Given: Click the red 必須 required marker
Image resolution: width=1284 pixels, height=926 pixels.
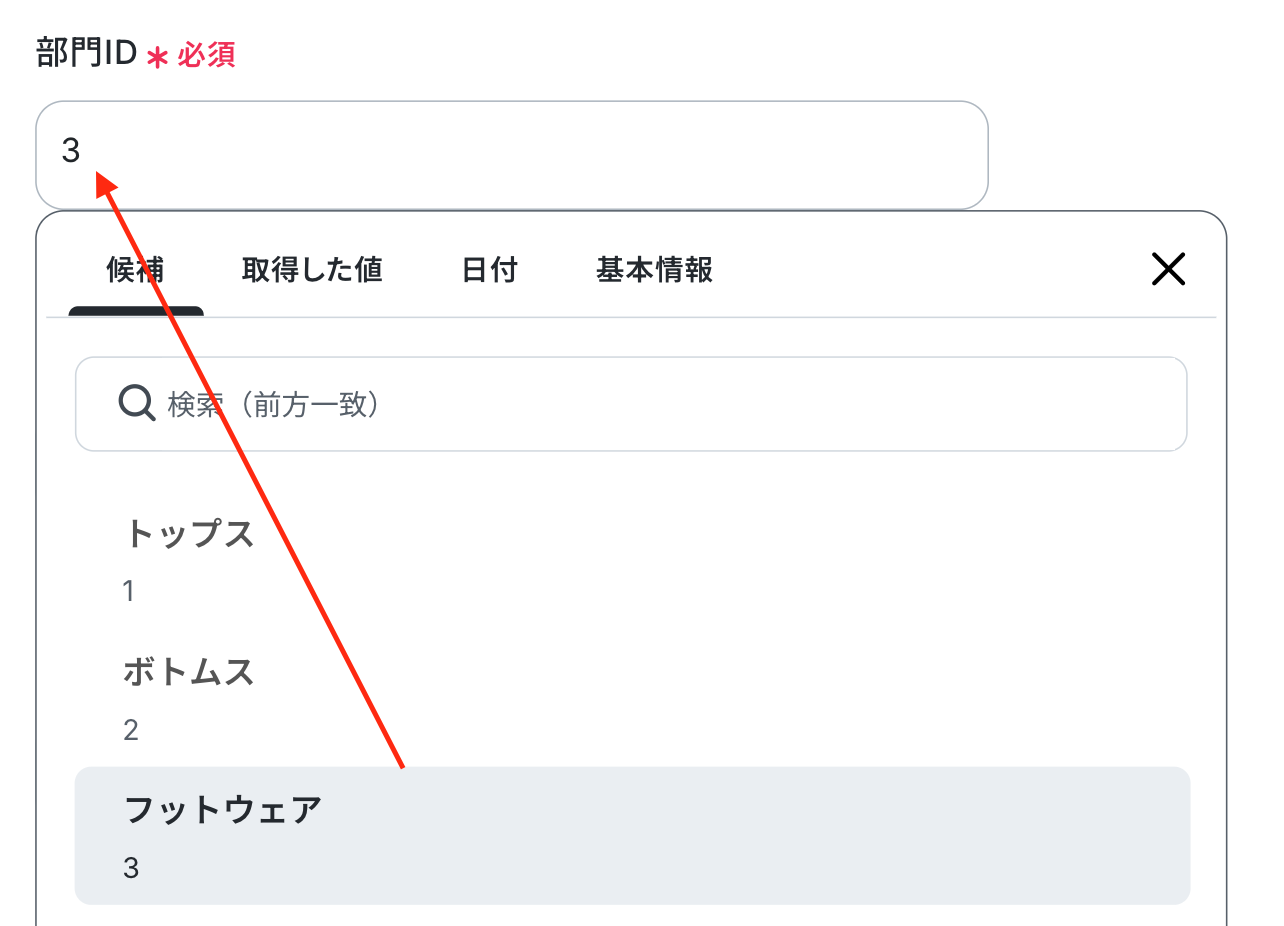Looking at the screenshot, I should click(207, 55).
